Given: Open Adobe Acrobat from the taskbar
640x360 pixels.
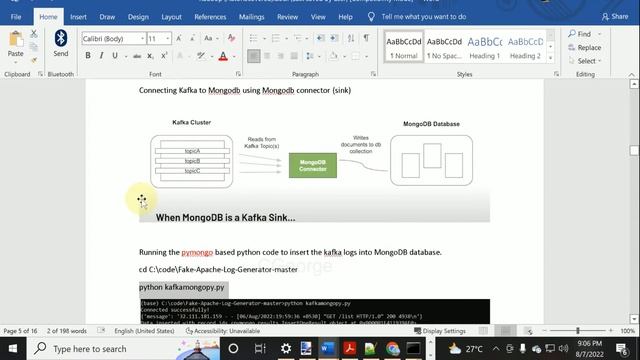Looking at the screenshot, I should click(x=349, y=349).
